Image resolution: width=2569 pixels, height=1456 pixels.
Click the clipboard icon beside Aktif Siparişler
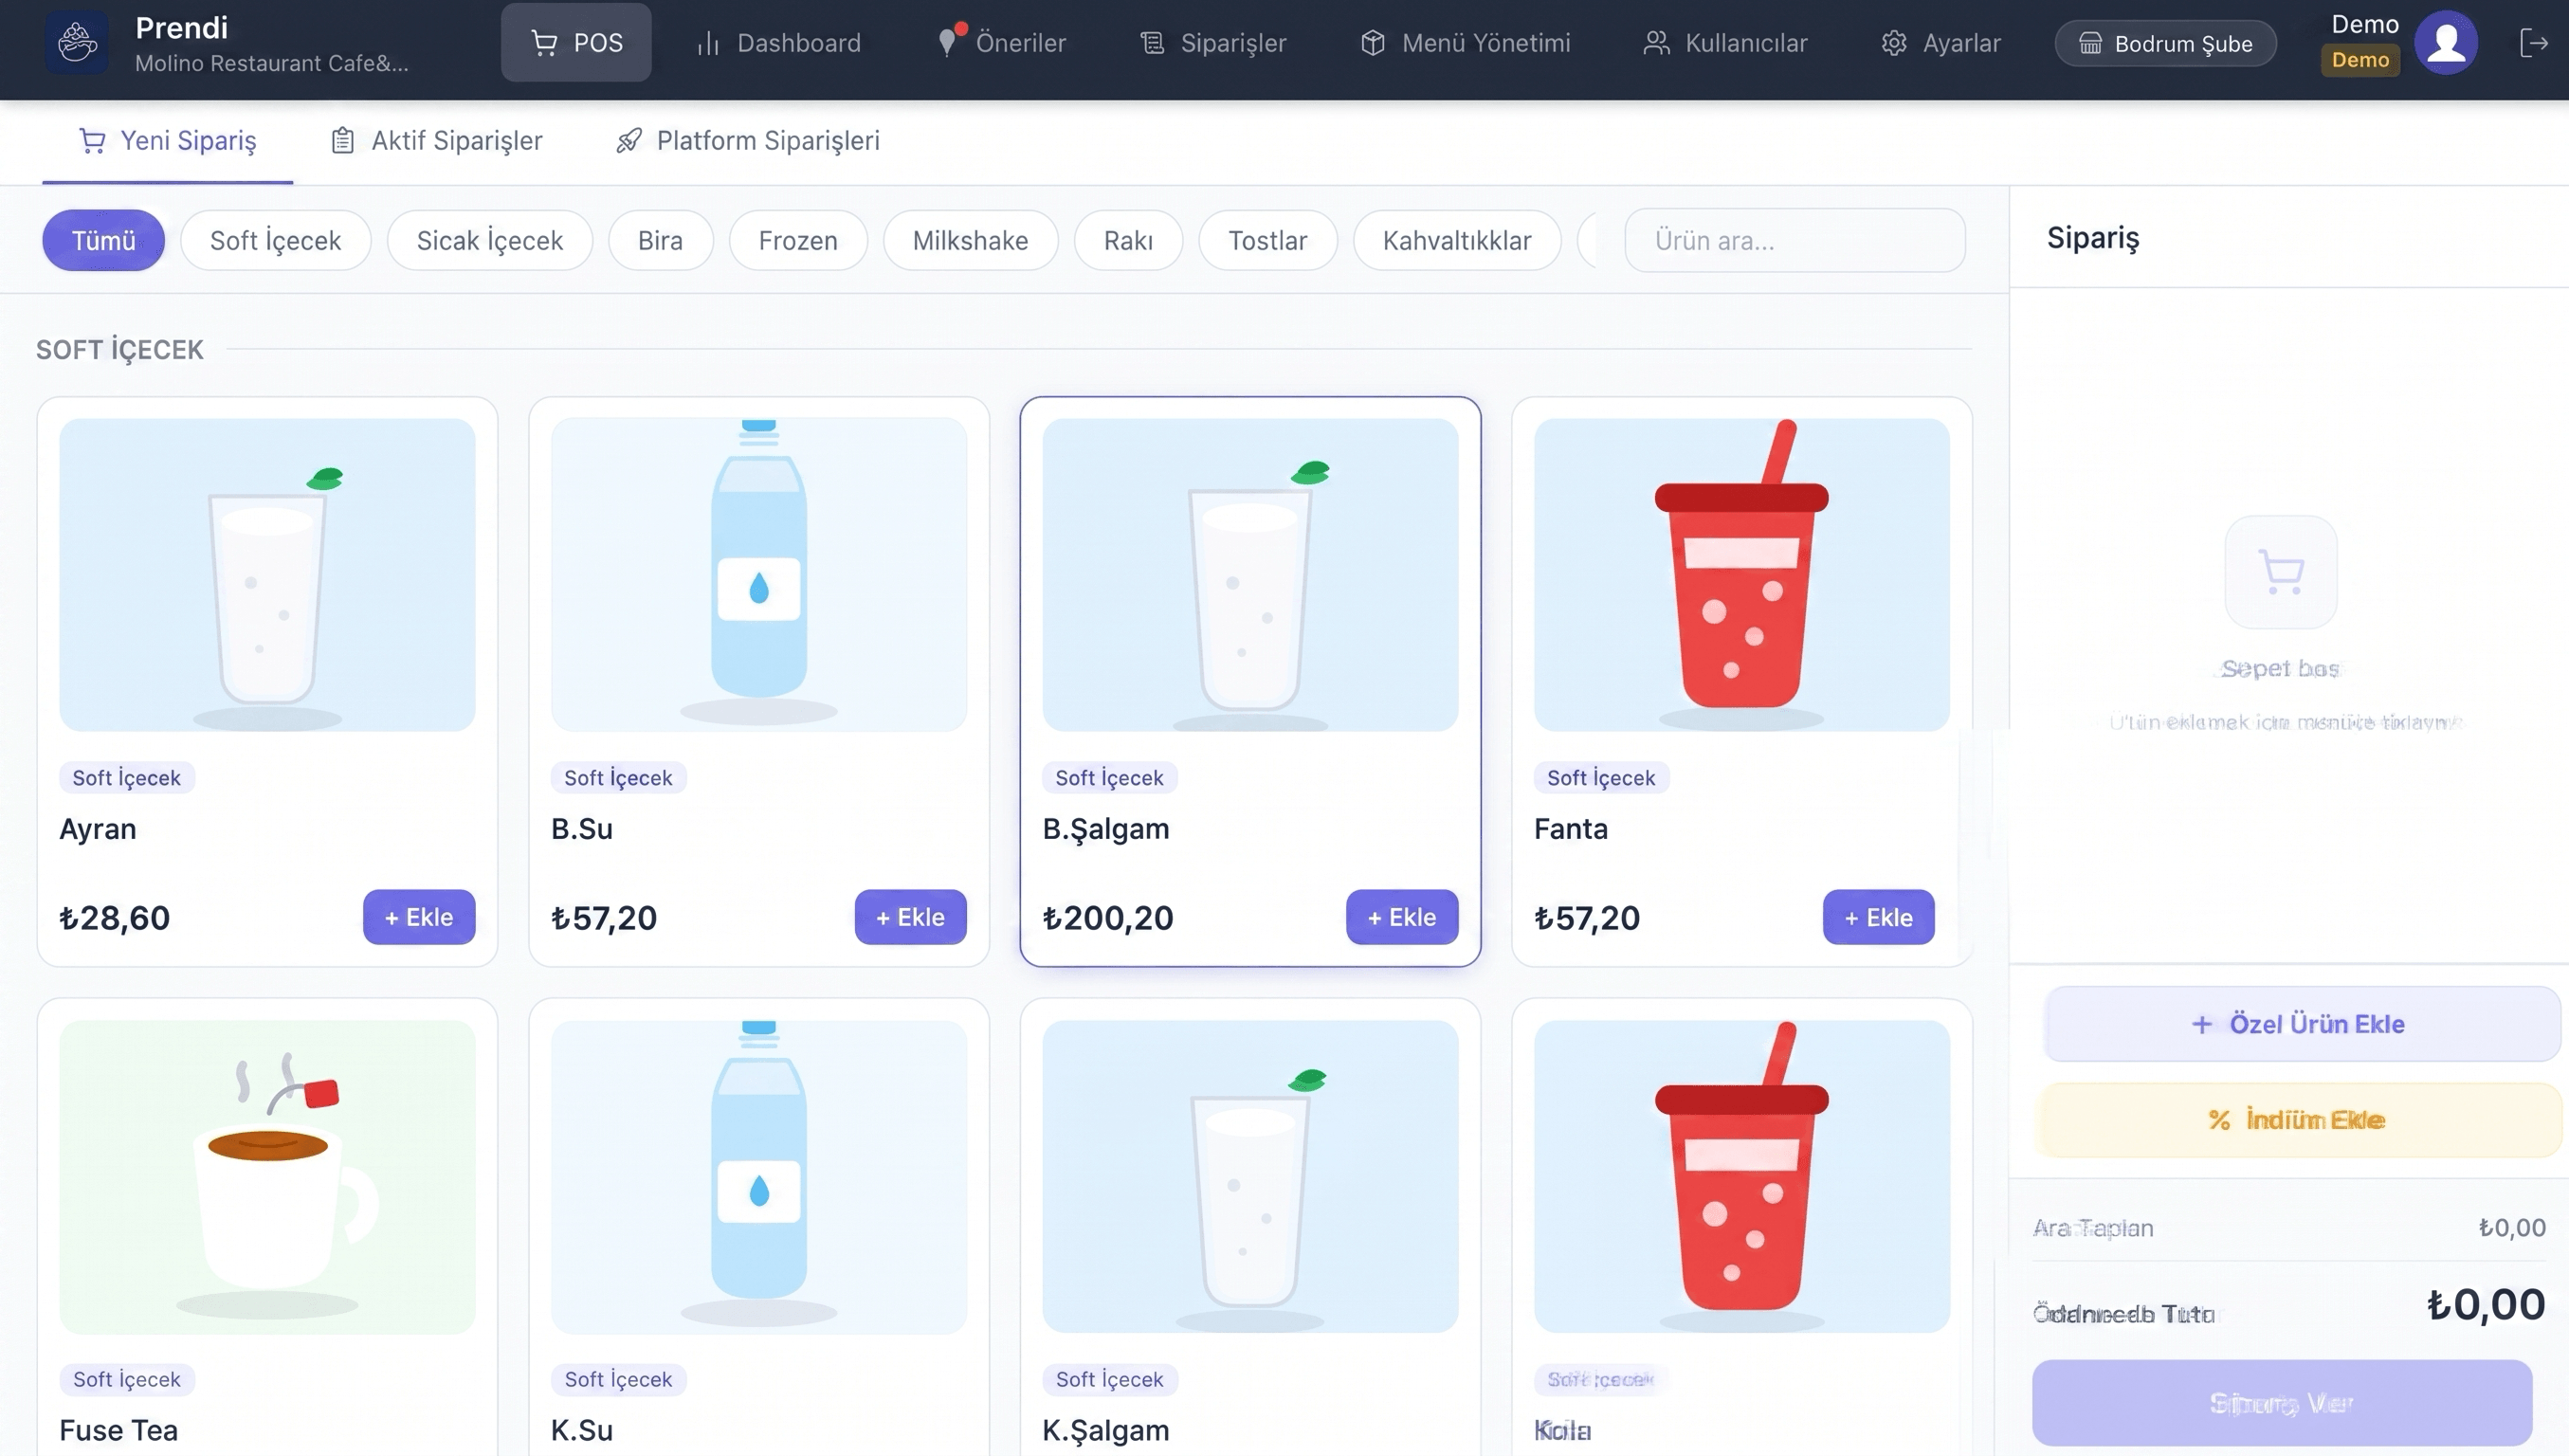pos(342,141)
